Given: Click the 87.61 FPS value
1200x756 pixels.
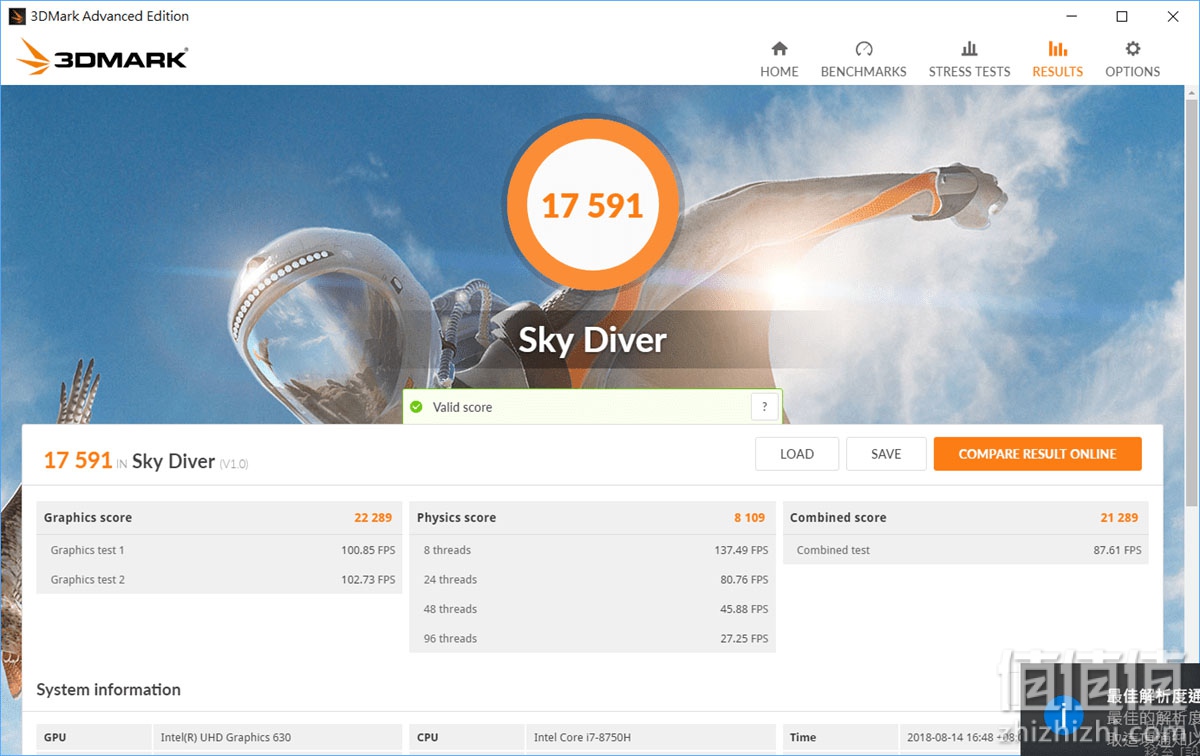Looking at the screenshot, I should pos(1117,550).
